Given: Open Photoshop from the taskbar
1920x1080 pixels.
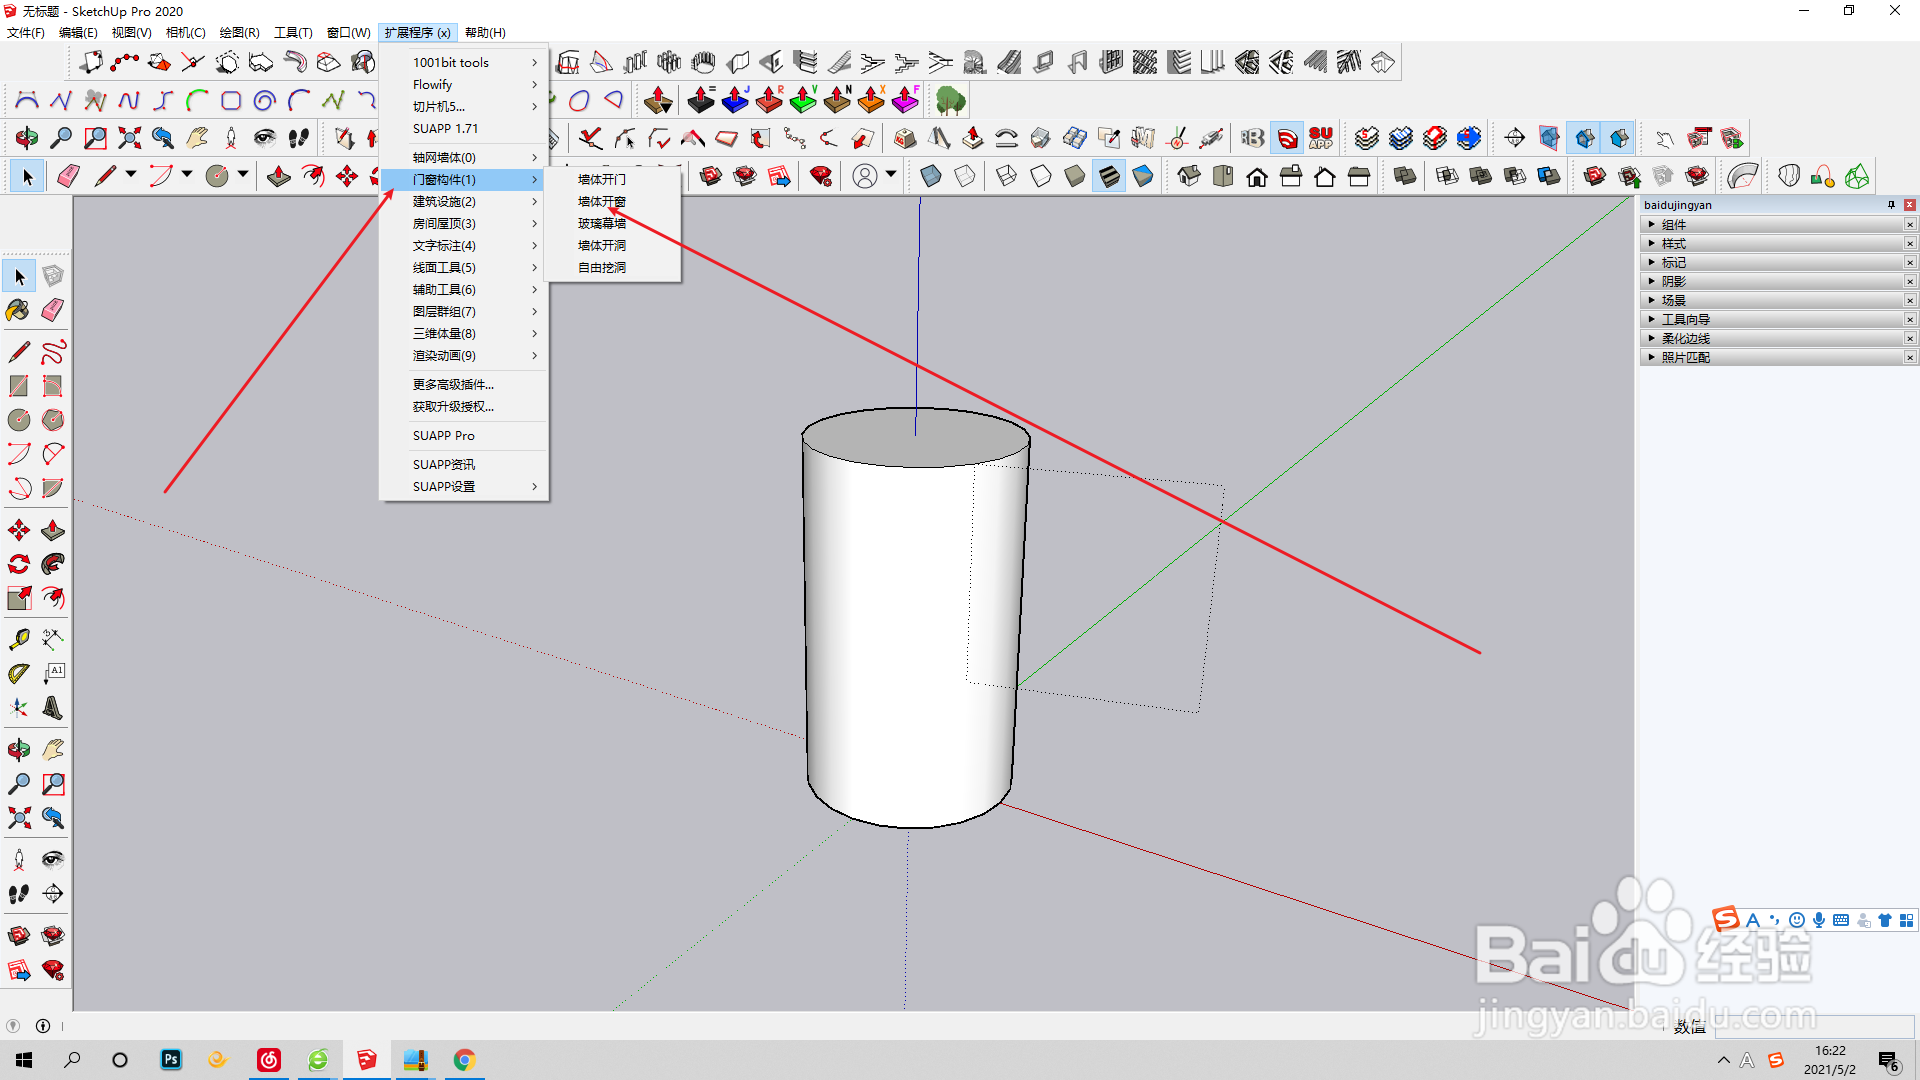Looking at the screenshot, I should tap(171, 1059).
